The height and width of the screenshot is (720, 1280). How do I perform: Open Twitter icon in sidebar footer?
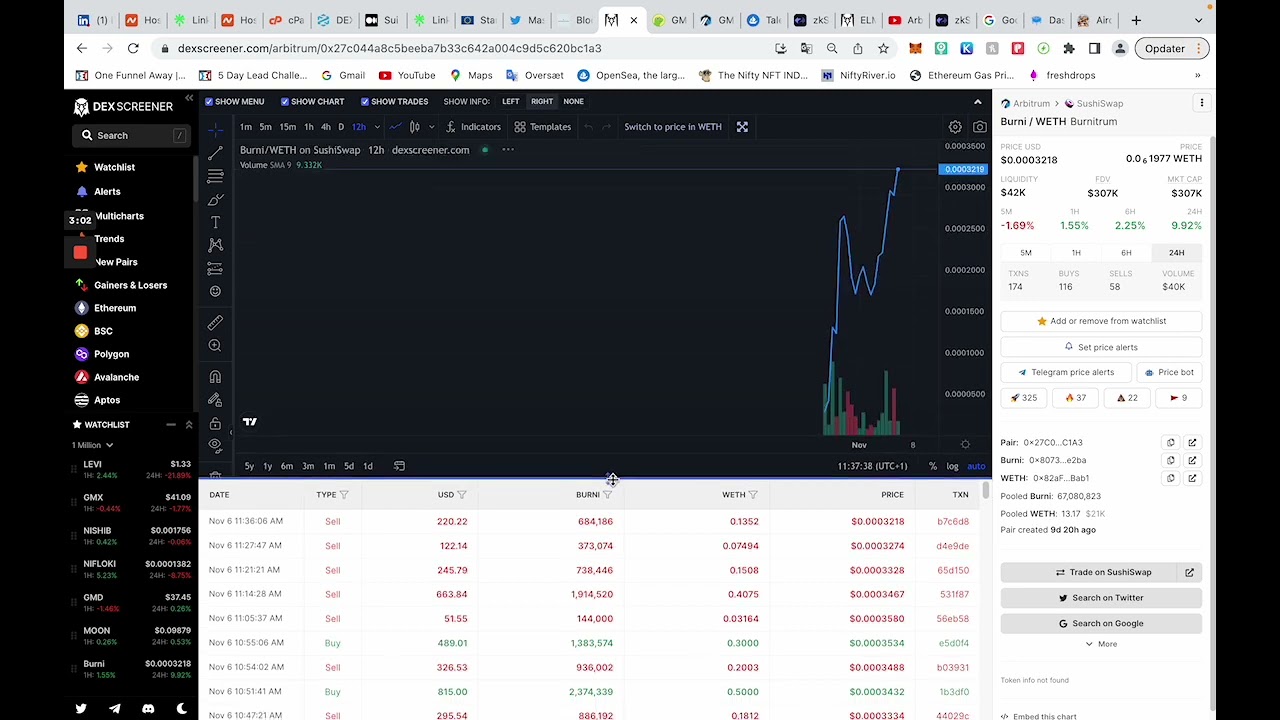point(81,709)
